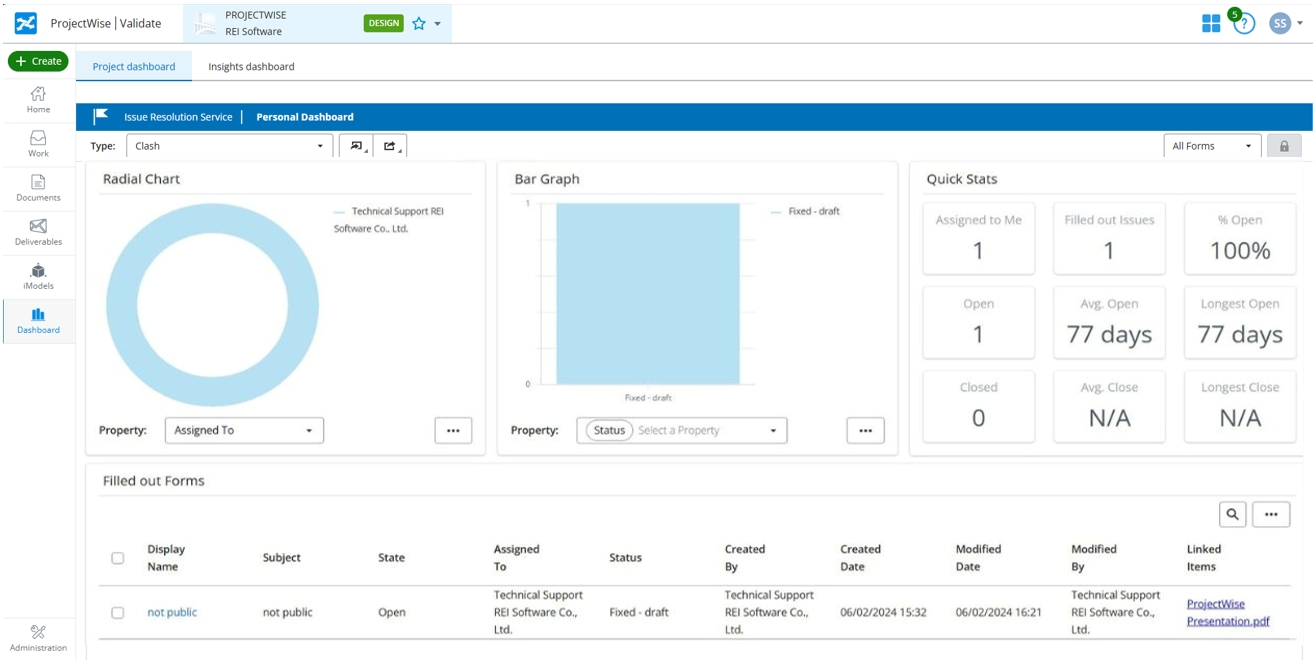This screenshot has height=661, width=1313.
Task: Open the apps grid icon
Action: (x=1211, y=23)
